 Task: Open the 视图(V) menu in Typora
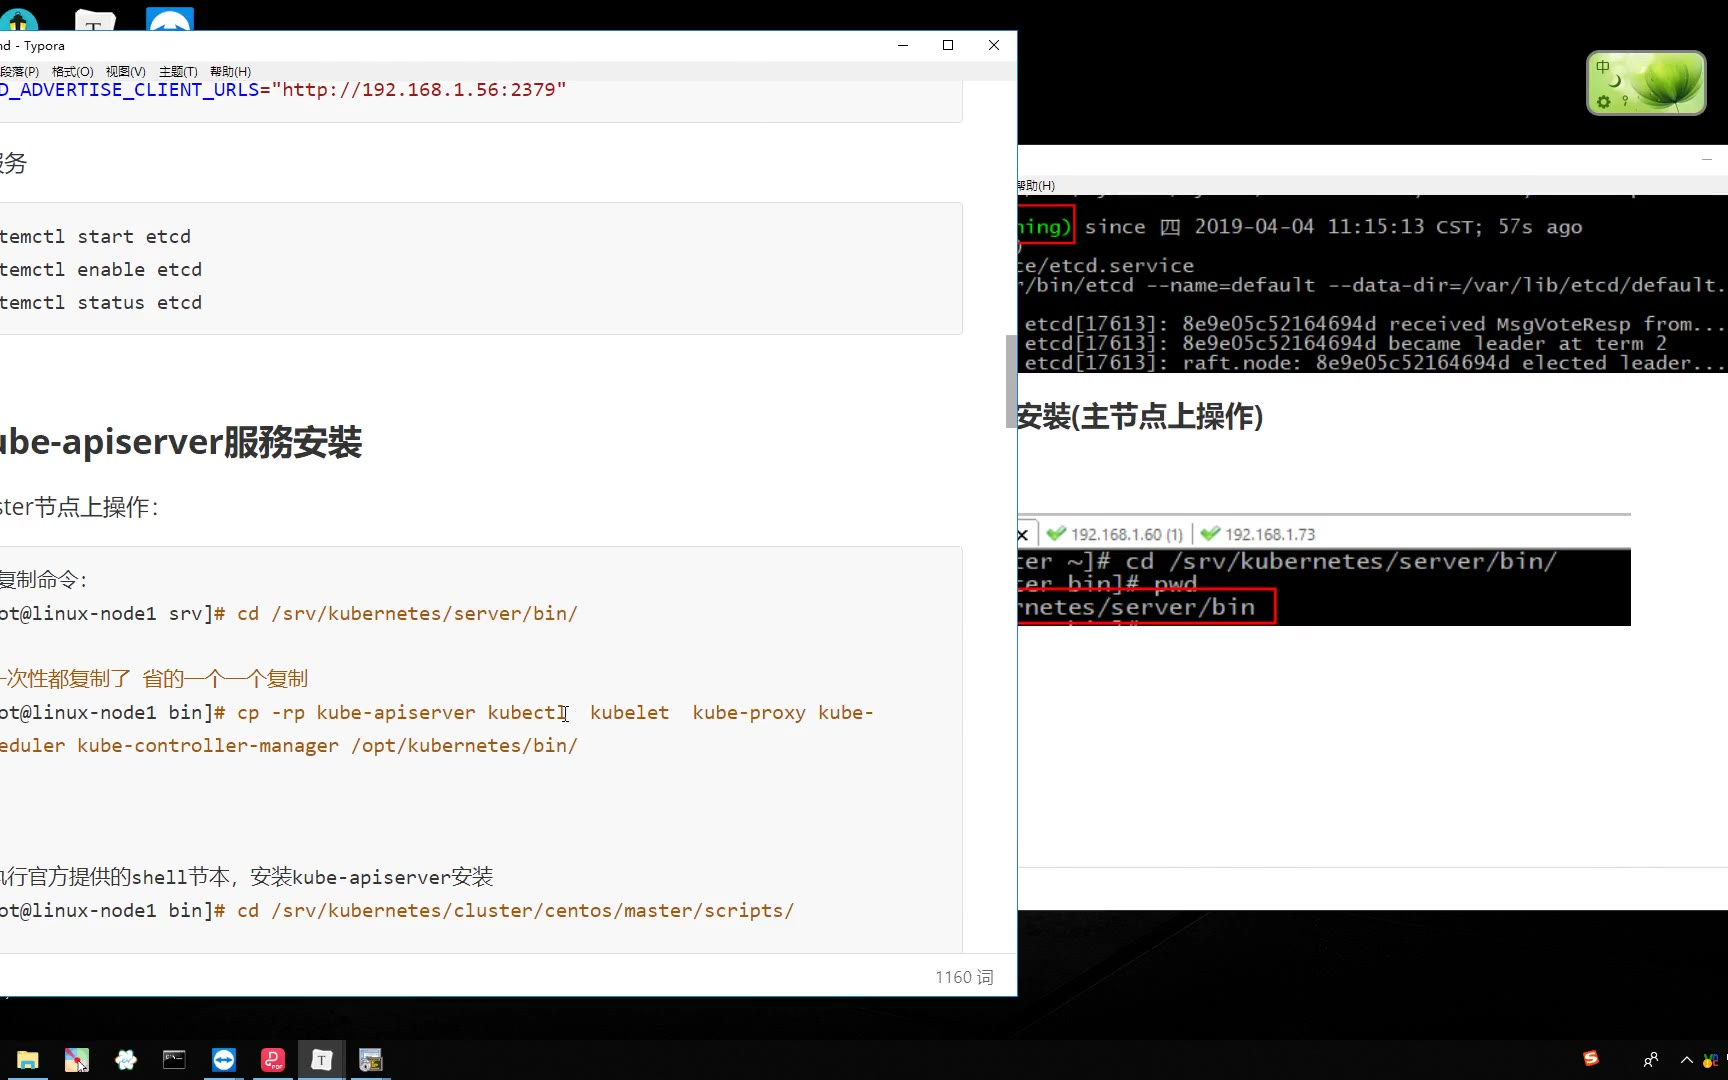click(126, 72)
